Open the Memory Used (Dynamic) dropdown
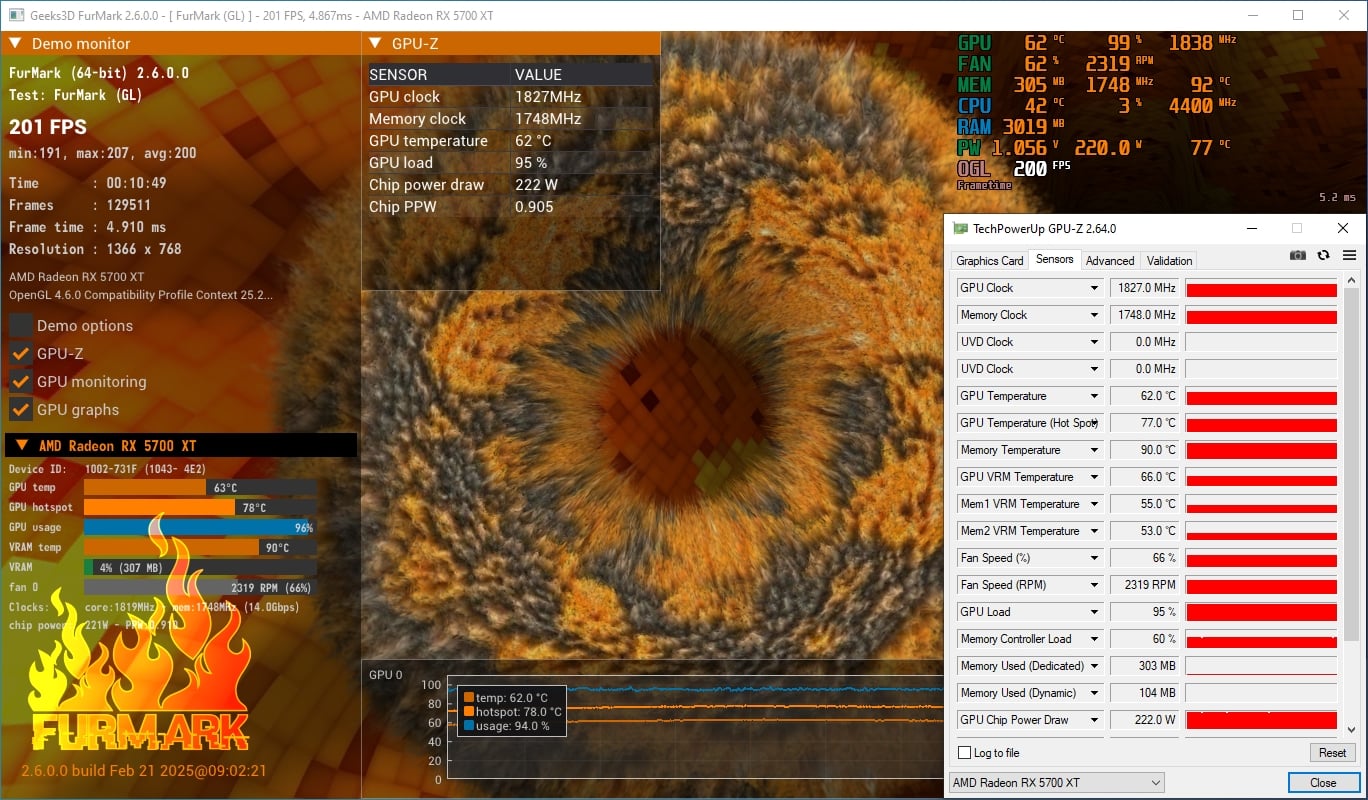This screenshot has width=1368, height=800. click(x=1094, y=693)
